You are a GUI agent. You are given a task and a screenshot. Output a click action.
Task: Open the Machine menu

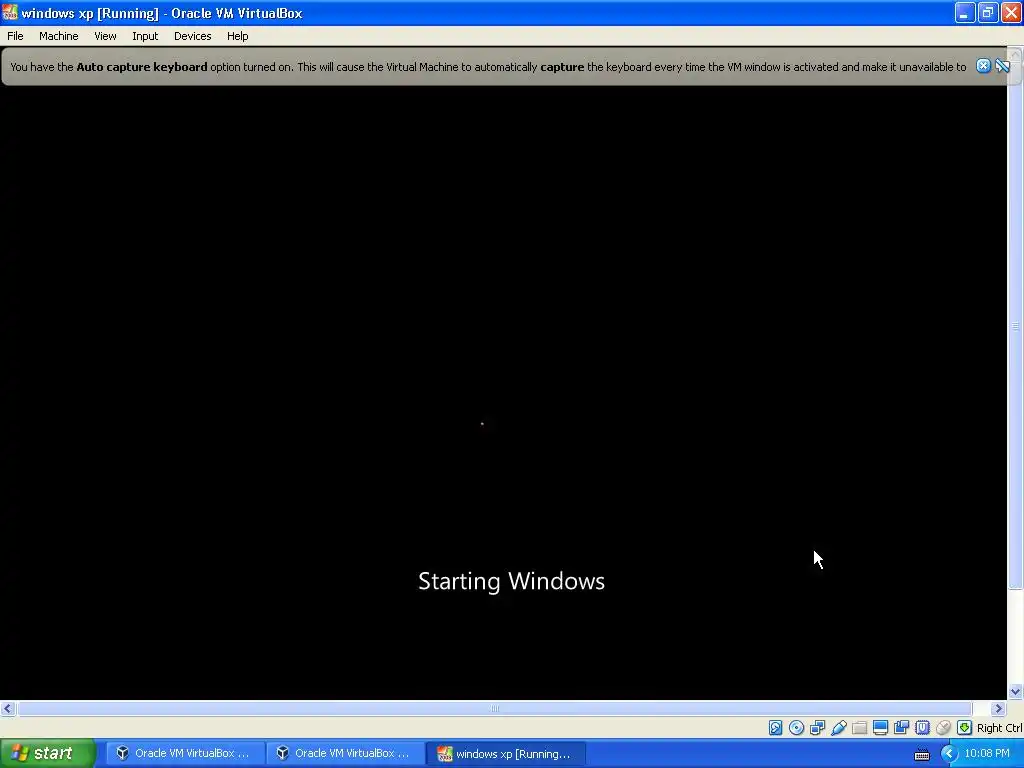pyautogui.click(x=59, y=36)
